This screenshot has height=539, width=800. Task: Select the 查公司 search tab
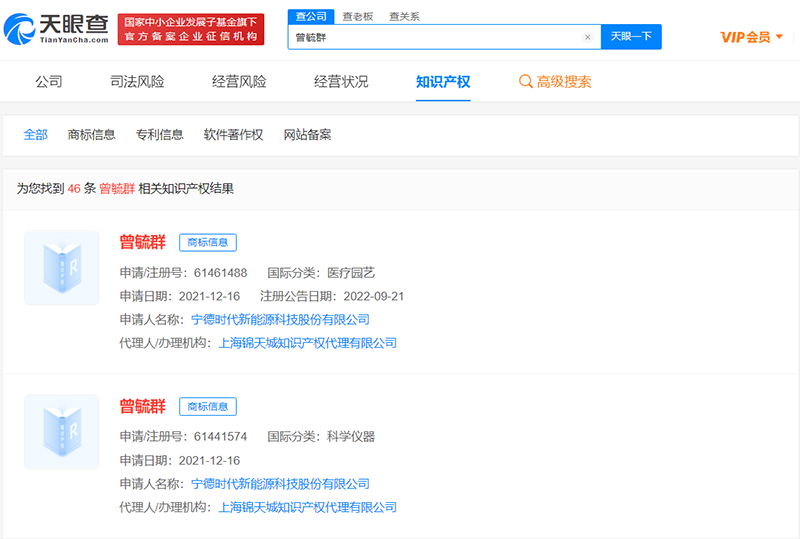point(311,16)
